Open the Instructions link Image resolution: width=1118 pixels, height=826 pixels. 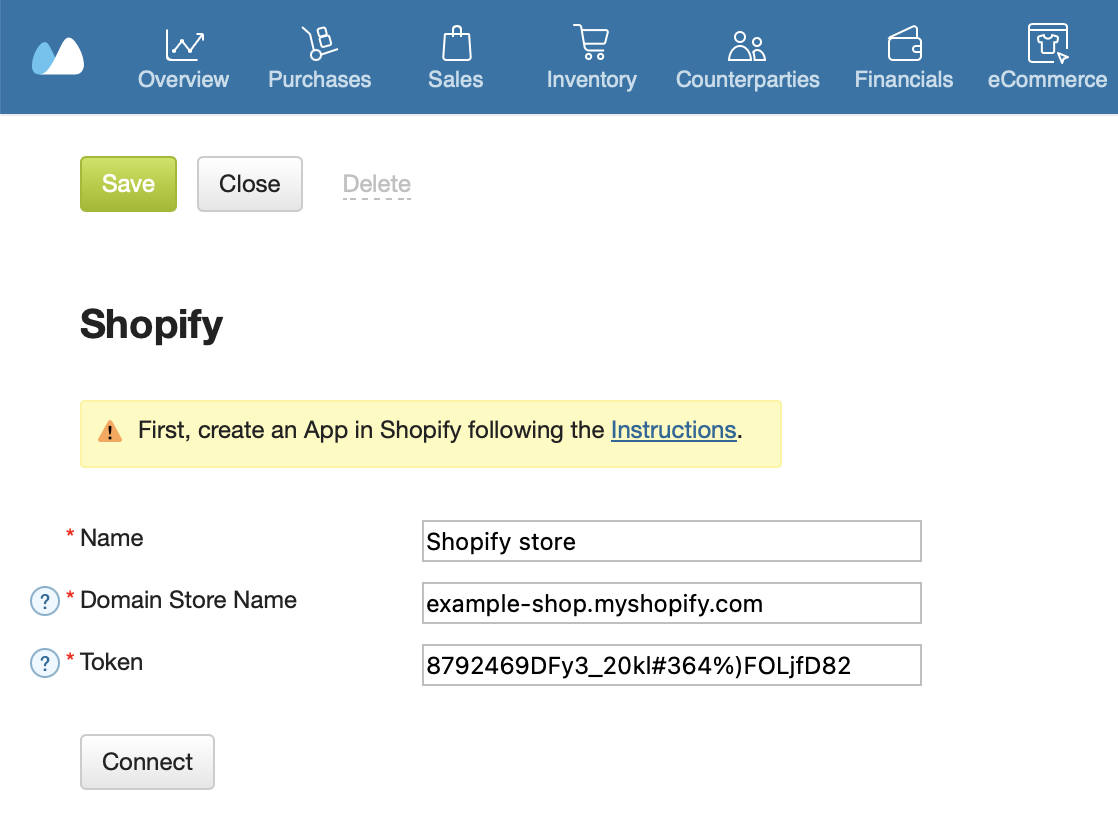[673, 430]
